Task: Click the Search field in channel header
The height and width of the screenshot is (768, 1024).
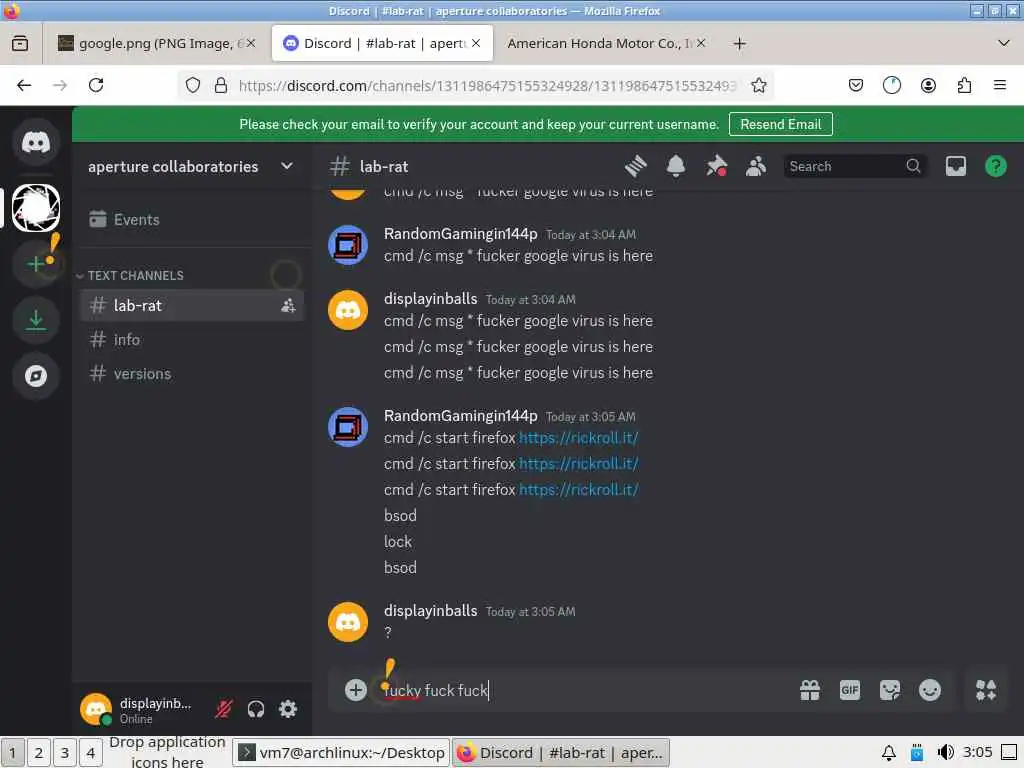Action: coord(855,167)
